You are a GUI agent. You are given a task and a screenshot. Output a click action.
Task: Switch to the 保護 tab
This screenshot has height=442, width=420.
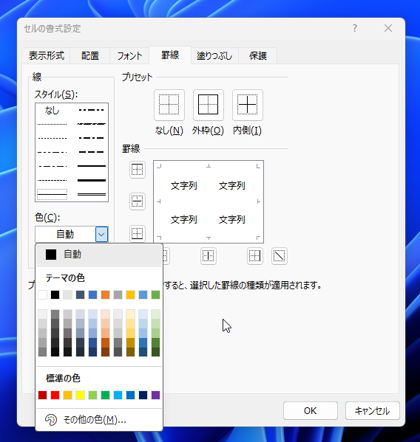pyautogui.click(x=258, y=55)
